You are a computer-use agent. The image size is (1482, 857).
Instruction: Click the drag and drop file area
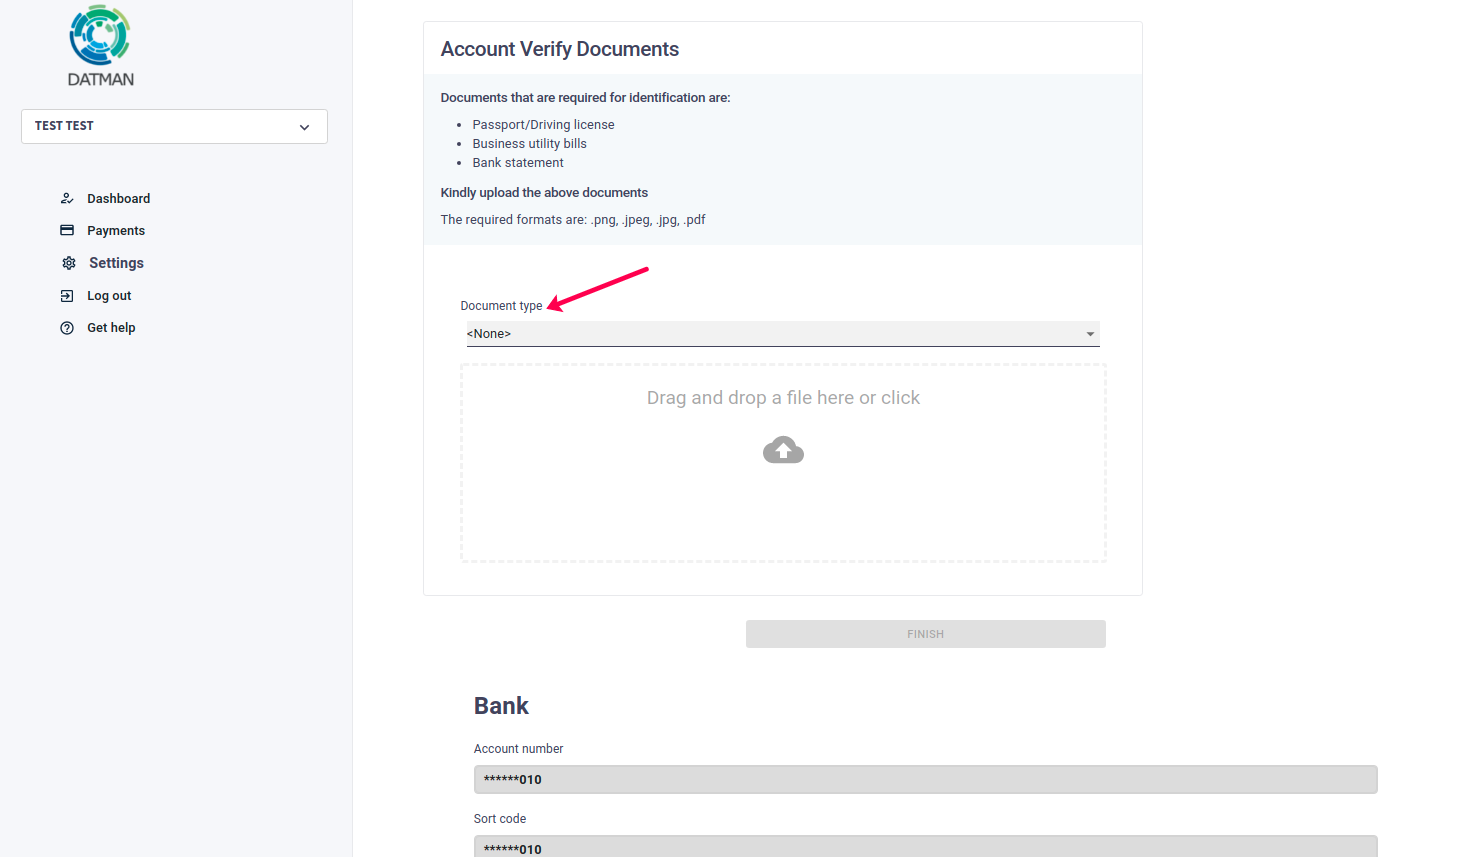[x=783, y=463]
